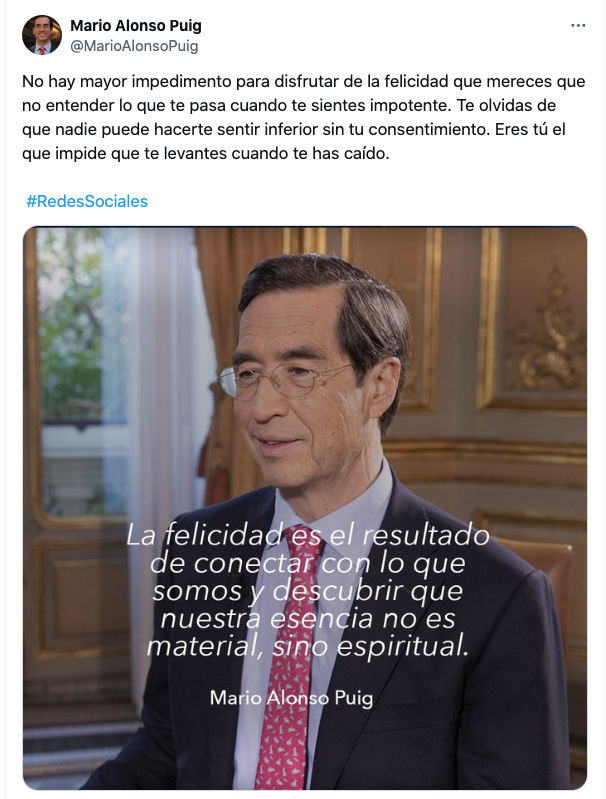Click the phrase 'Te olvidas de' in tweet
This screenshot has height=799, width=606.
click(x=506, y=105)
